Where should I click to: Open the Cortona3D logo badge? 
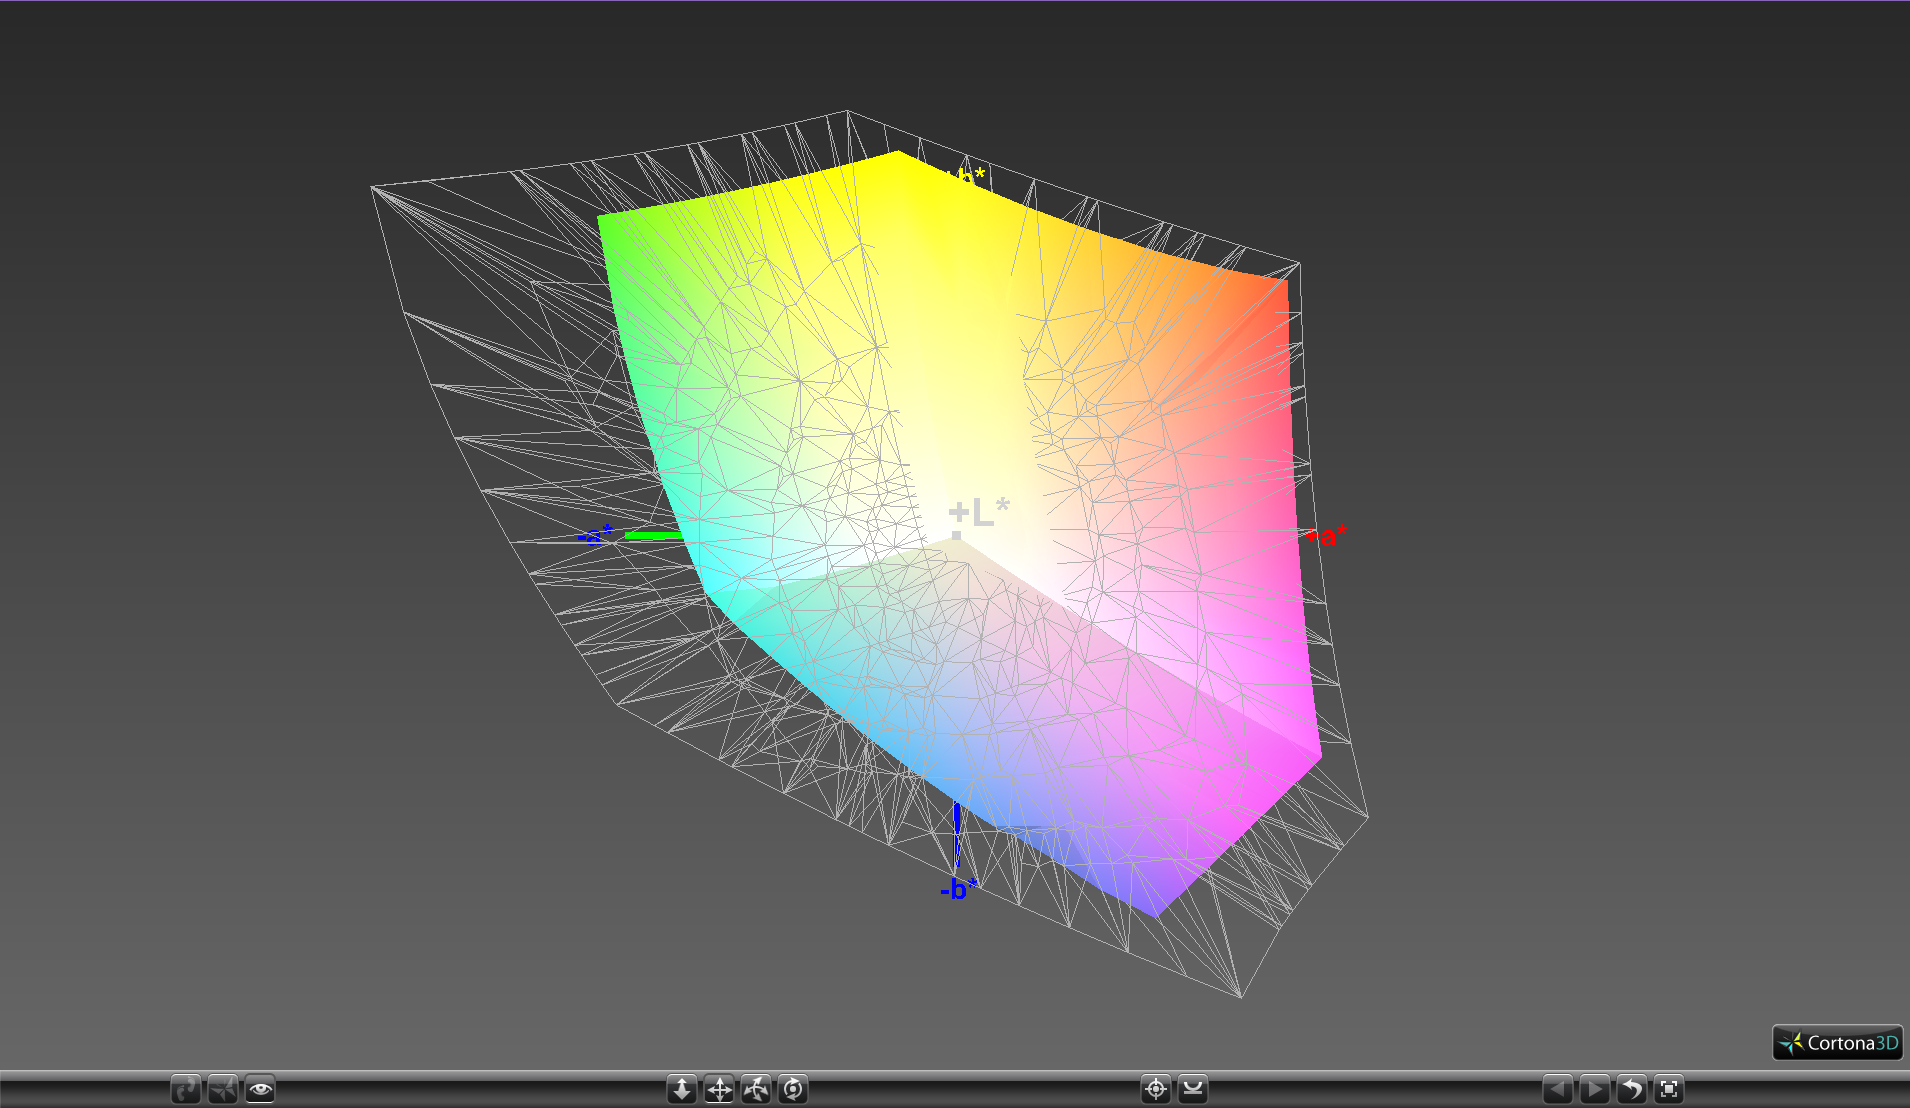[x=1837, y=1043]
